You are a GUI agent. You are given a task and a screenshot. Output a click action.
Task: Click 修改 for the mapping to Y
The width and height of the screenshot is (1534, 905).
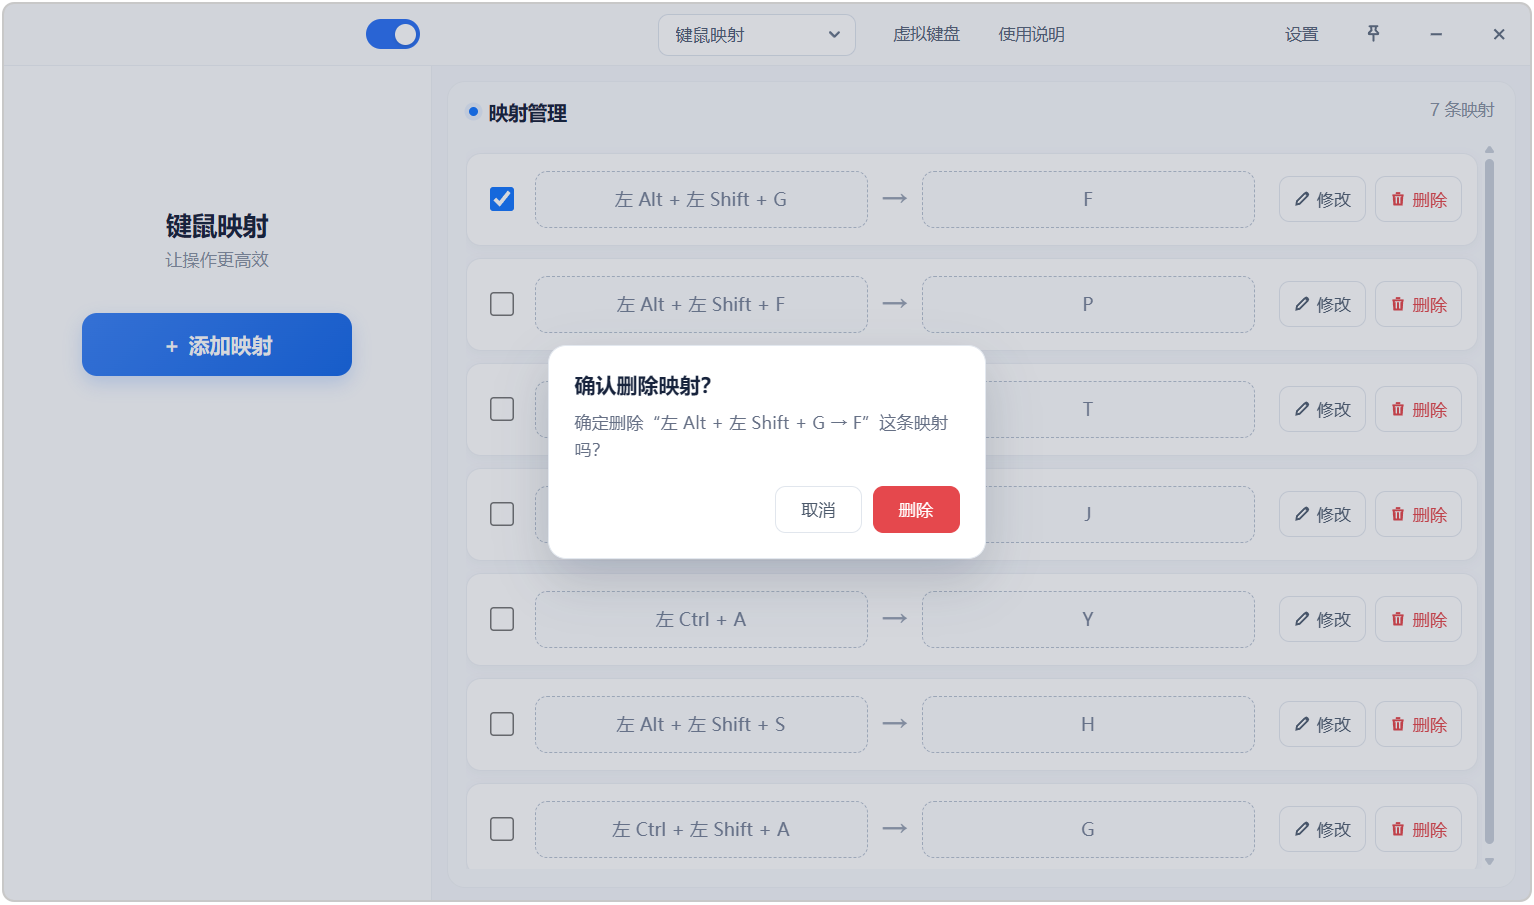(x=1322, y=619)
